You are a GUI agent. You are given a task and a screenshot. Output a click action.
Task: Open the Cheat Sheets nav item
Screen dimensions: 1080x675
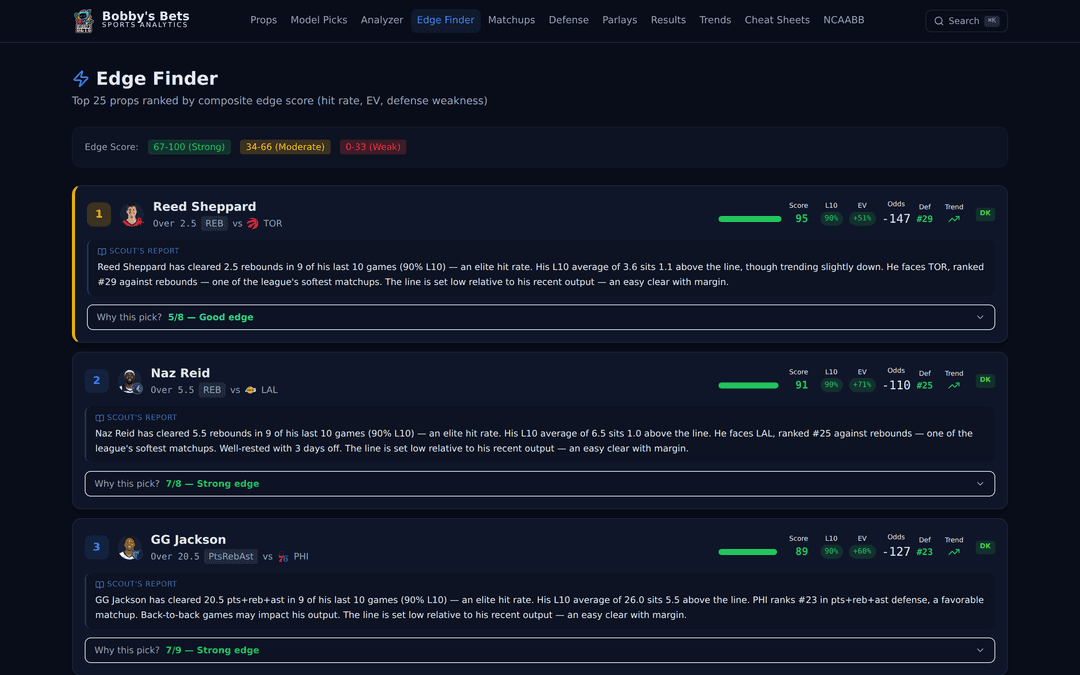pyautogui.click(x=777, y=21)
